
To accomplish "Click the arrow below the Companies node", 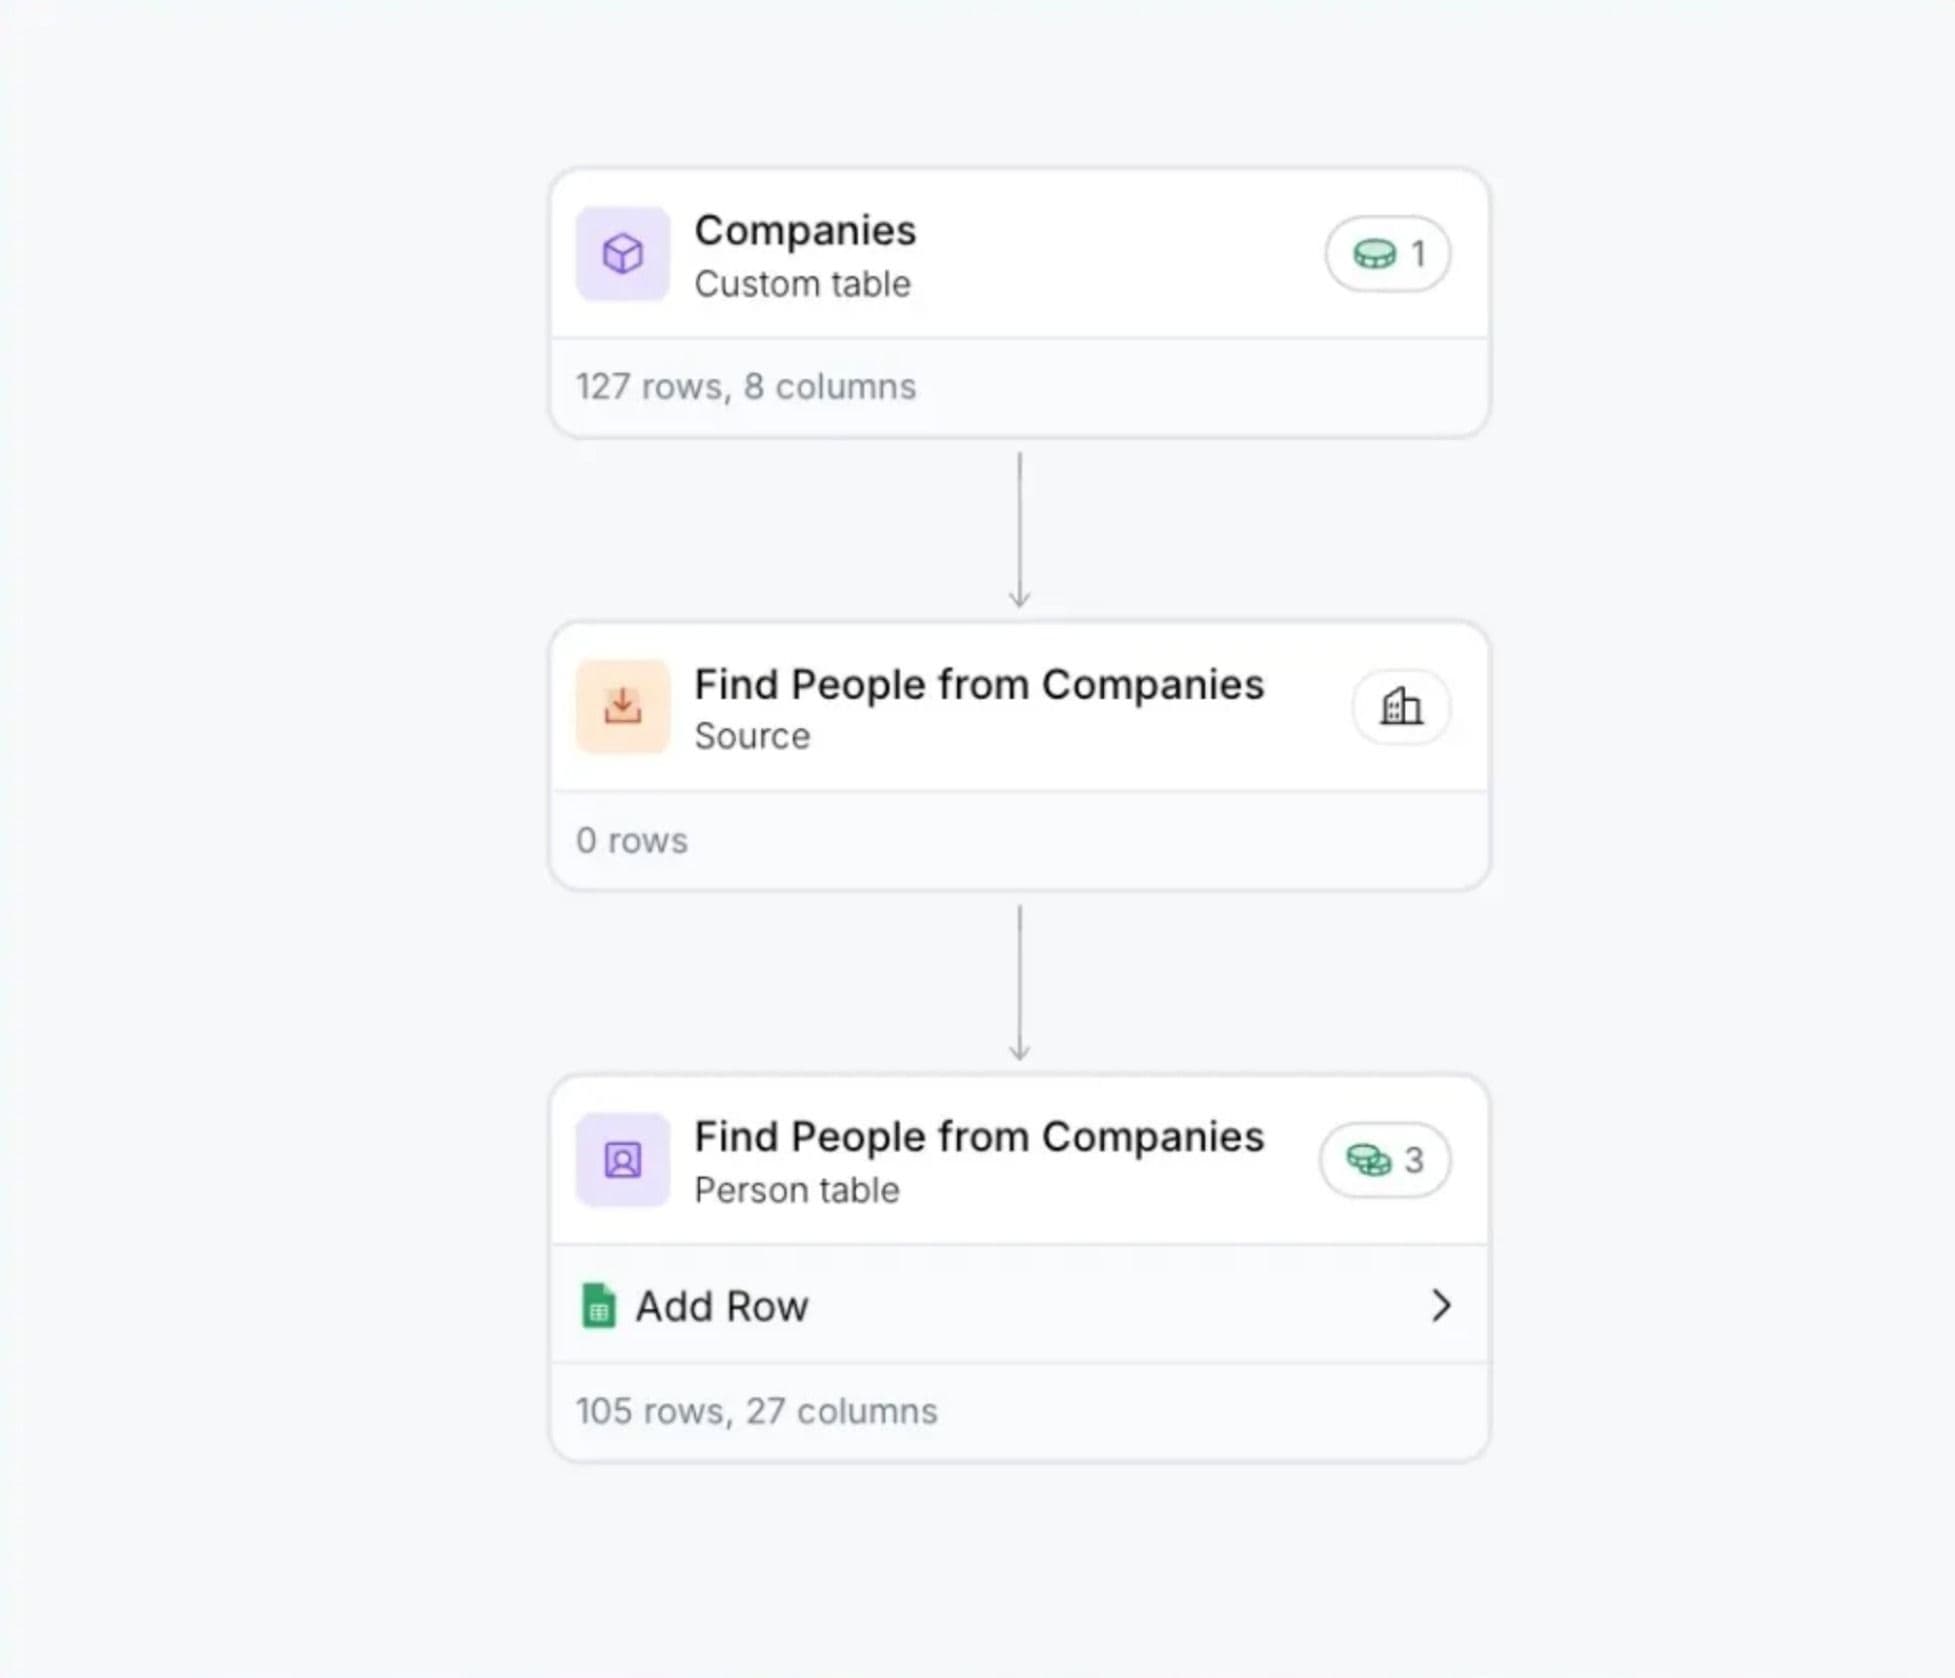I will (1019, 530).
